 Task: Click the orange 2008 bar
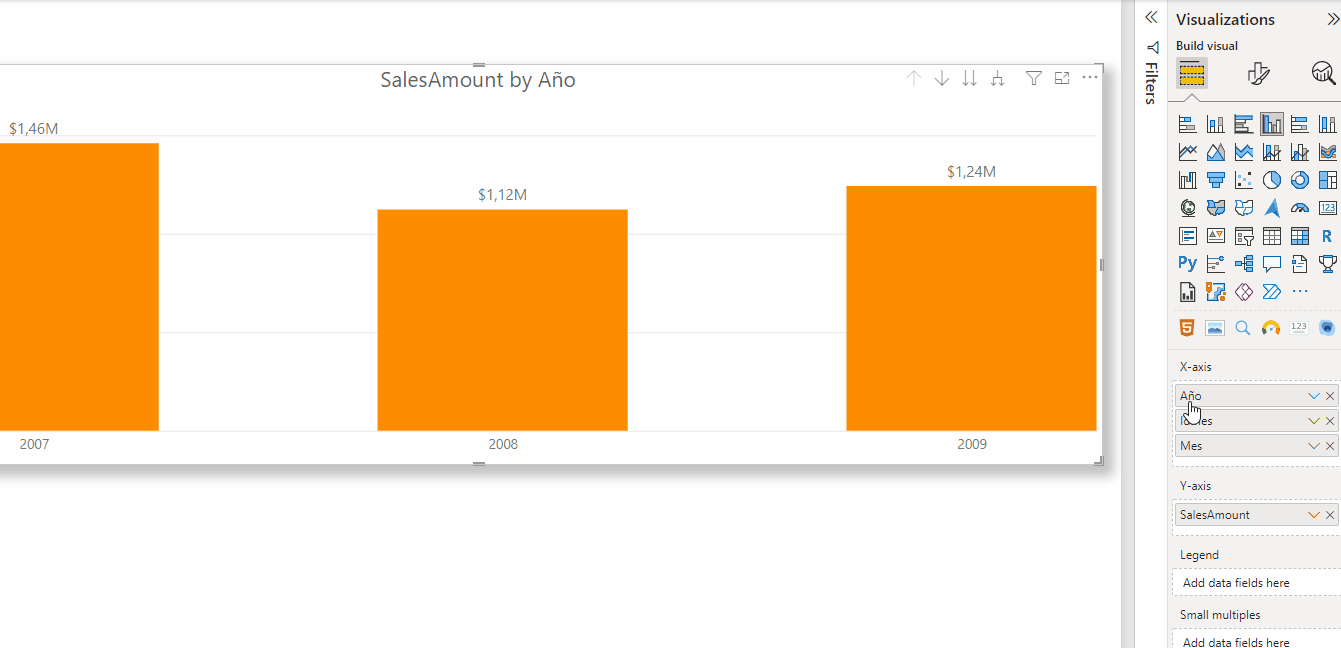pyautogui.click(x=502, y=320)
